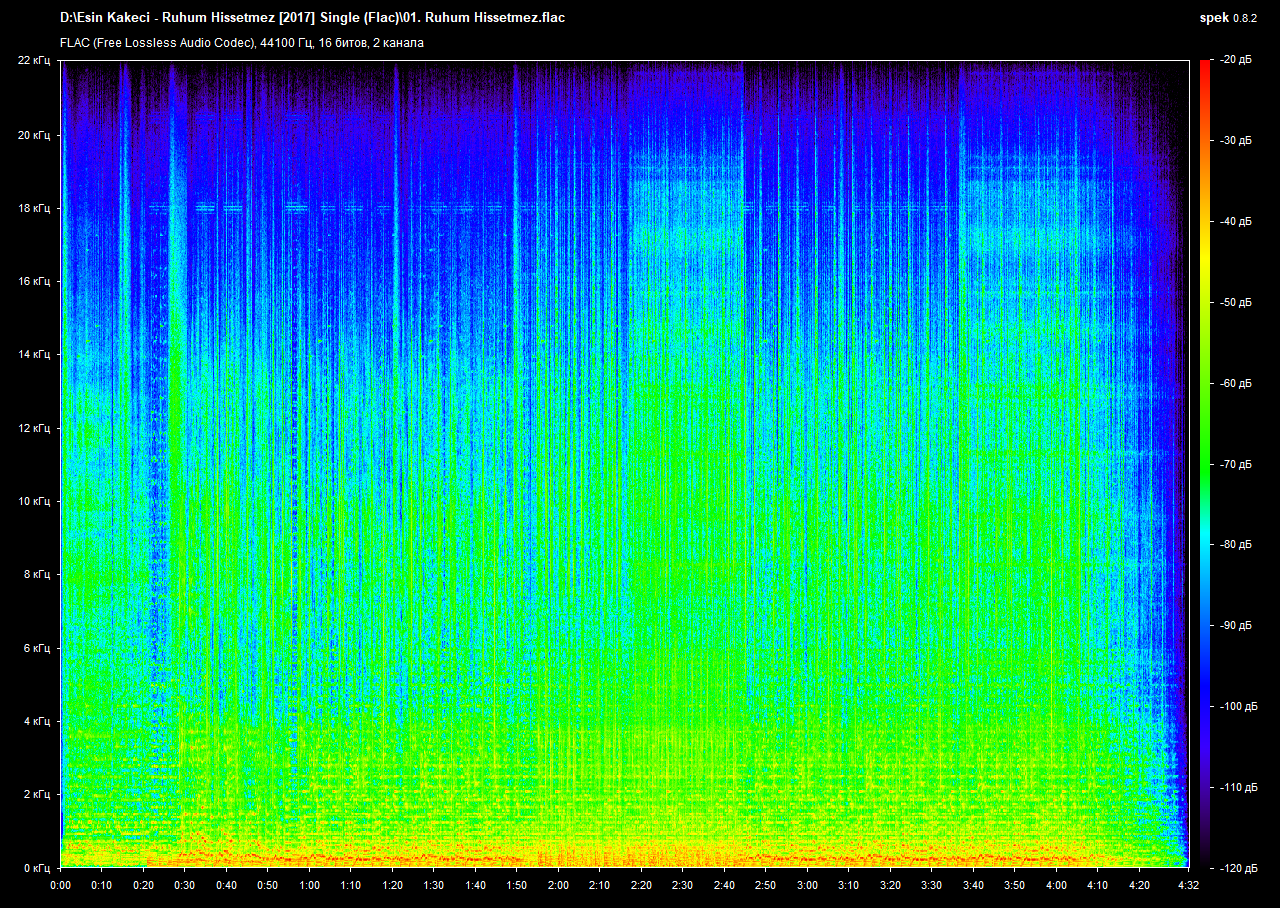Click the 2:20 time axis label
The width and height of the screenshot is (1280, 908).
641,886
